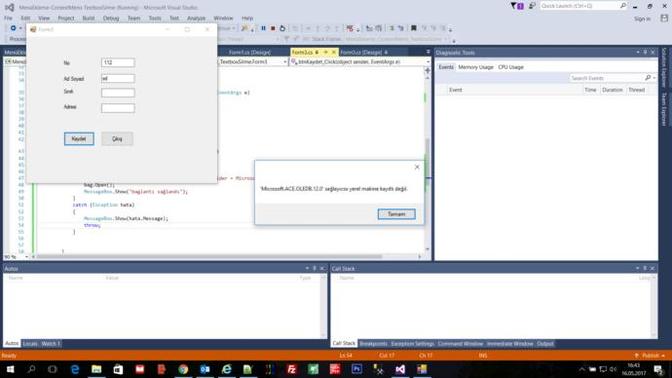Open Photoshop from the taskbar
This screenshot has width=672, height=378.
click(357, 369)
